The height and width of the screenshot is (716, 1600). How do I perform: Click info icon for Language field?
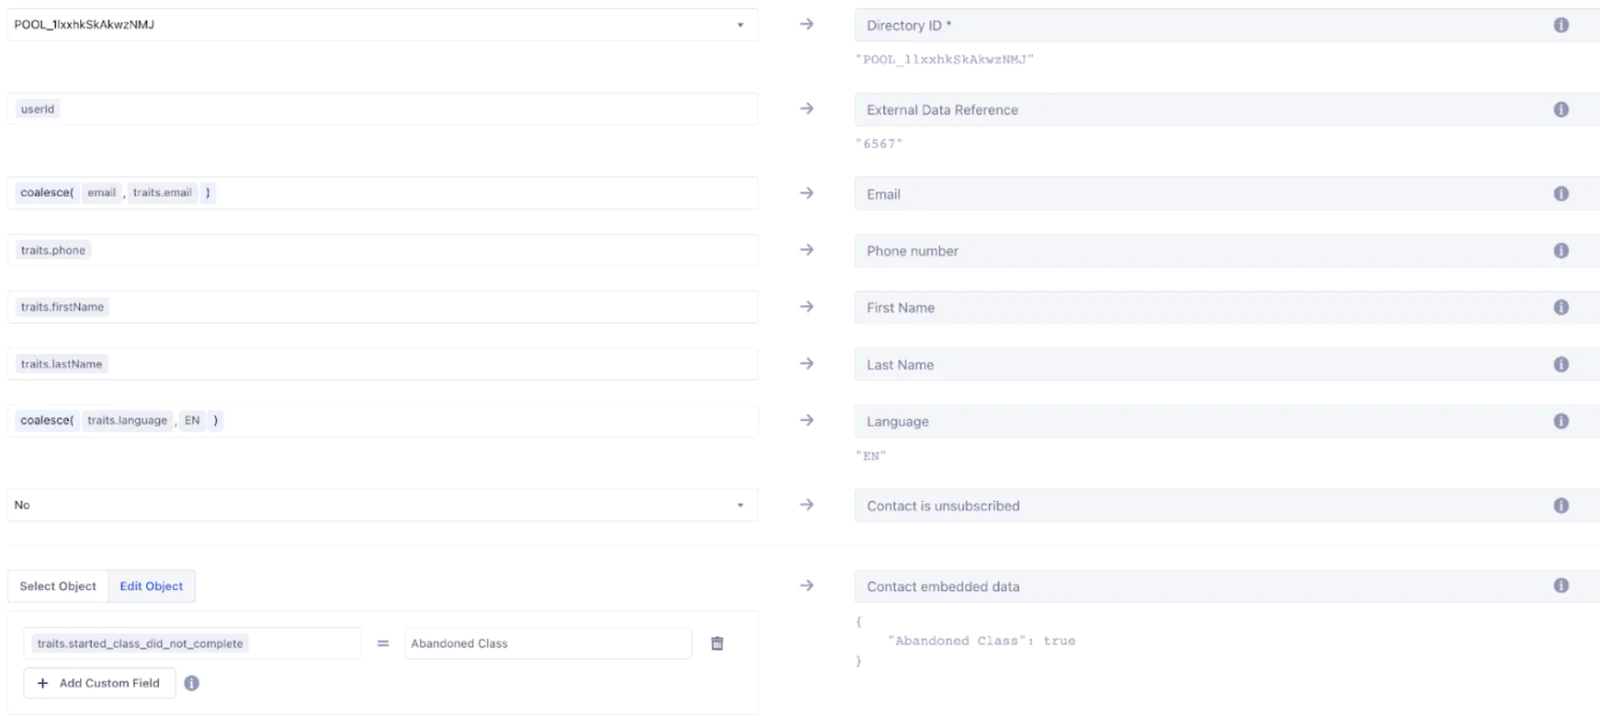[x=1560, y=421]
